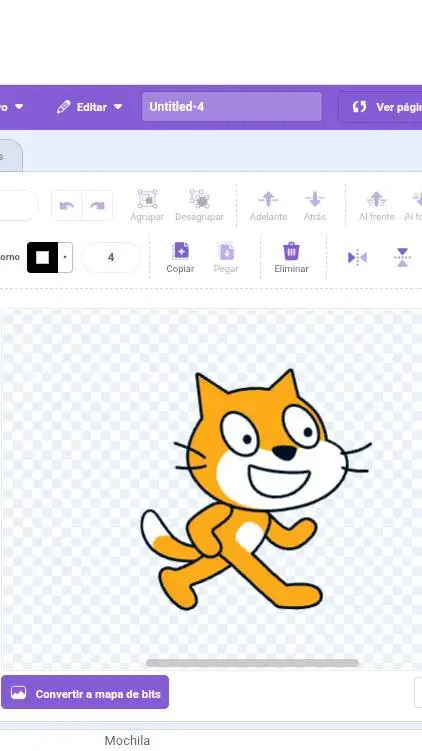
Task: Bring selection Al frente
Action: click(376, 205)
